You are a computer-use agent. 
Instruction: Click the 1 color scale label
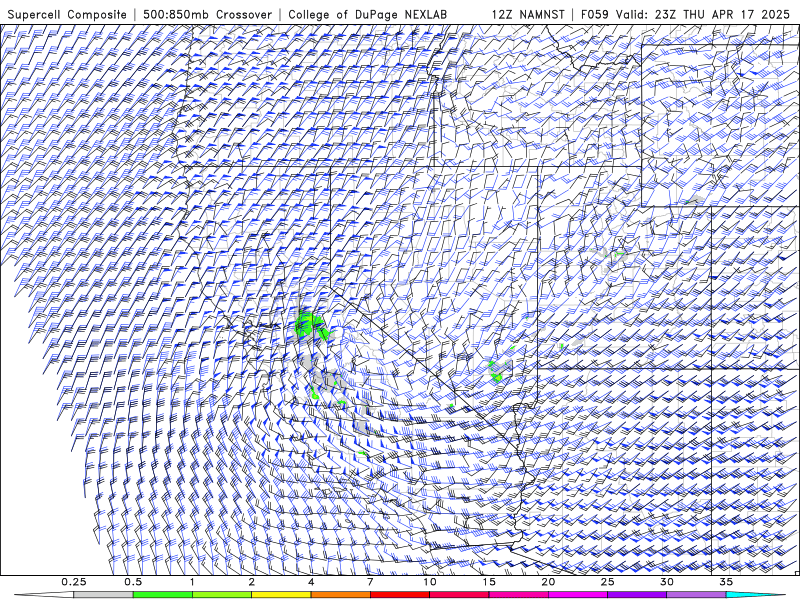click(x=192, y=582)
